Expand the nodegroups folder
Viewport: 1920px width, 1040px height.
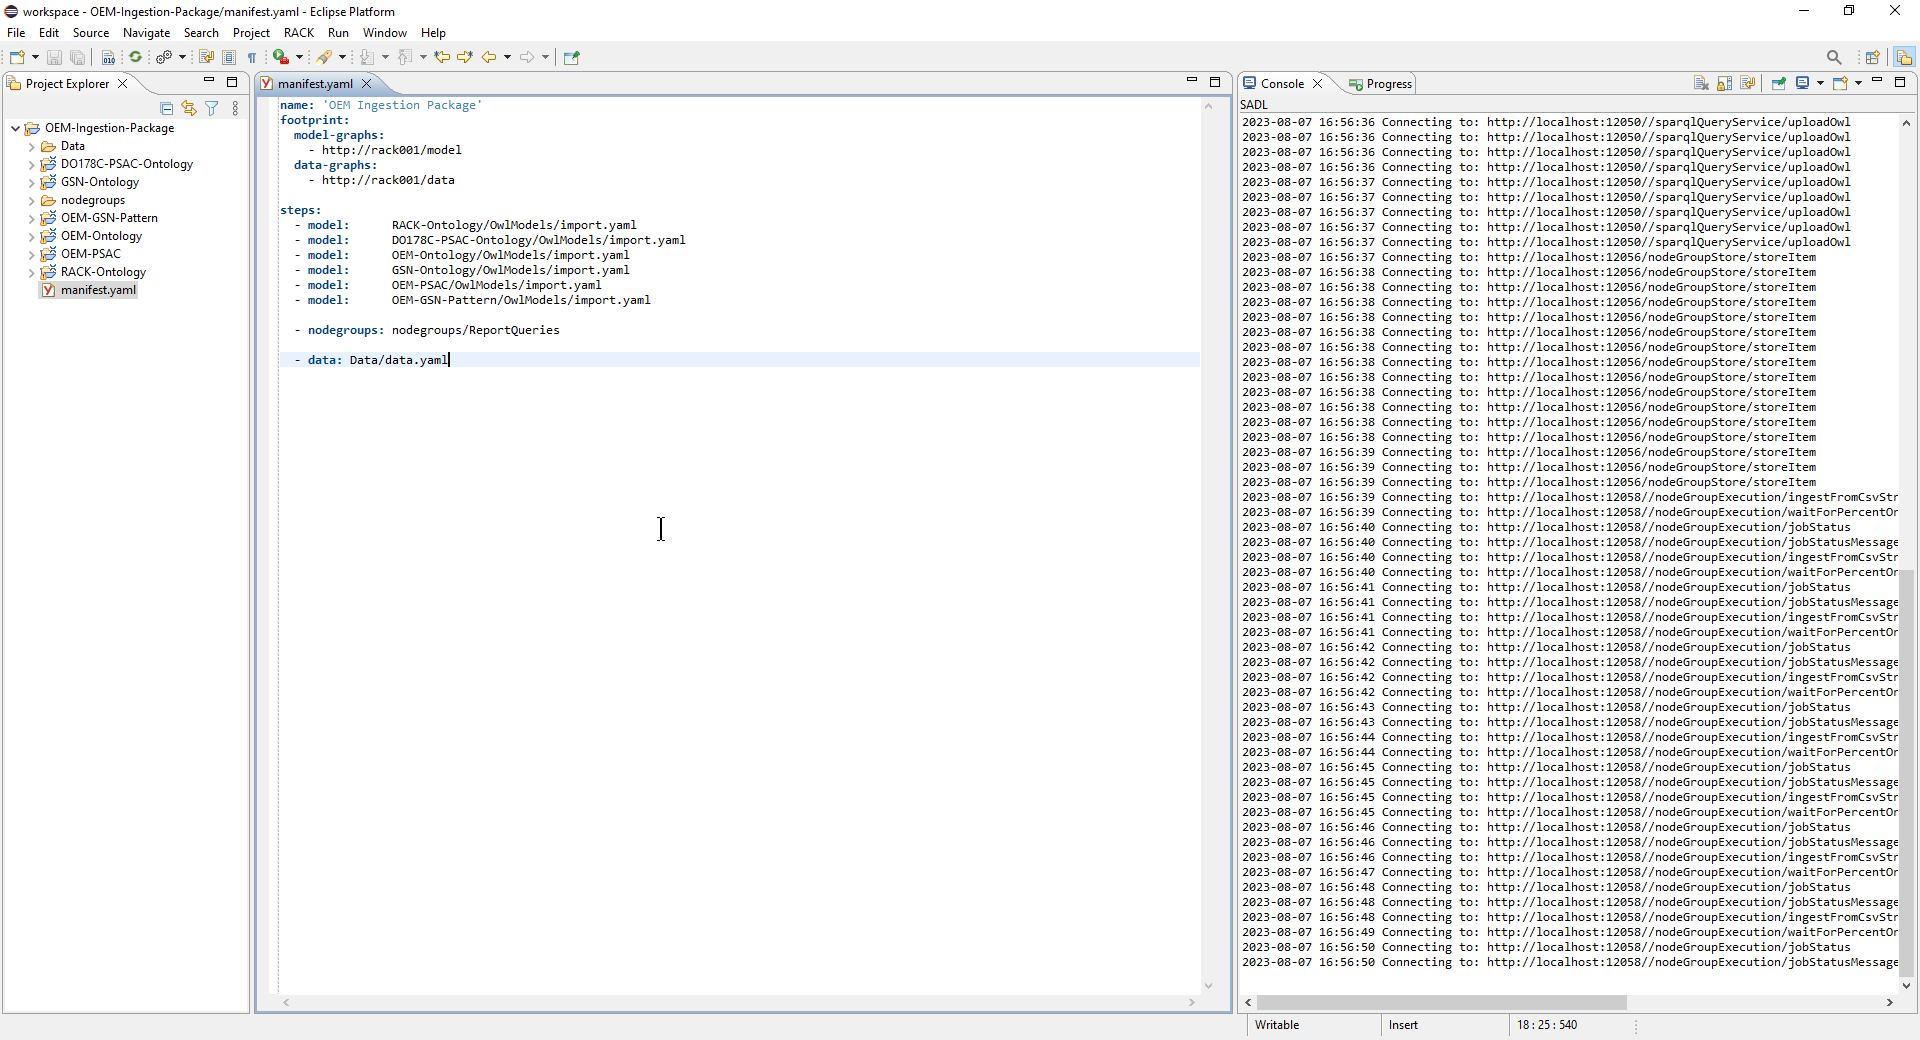point(31,200)
